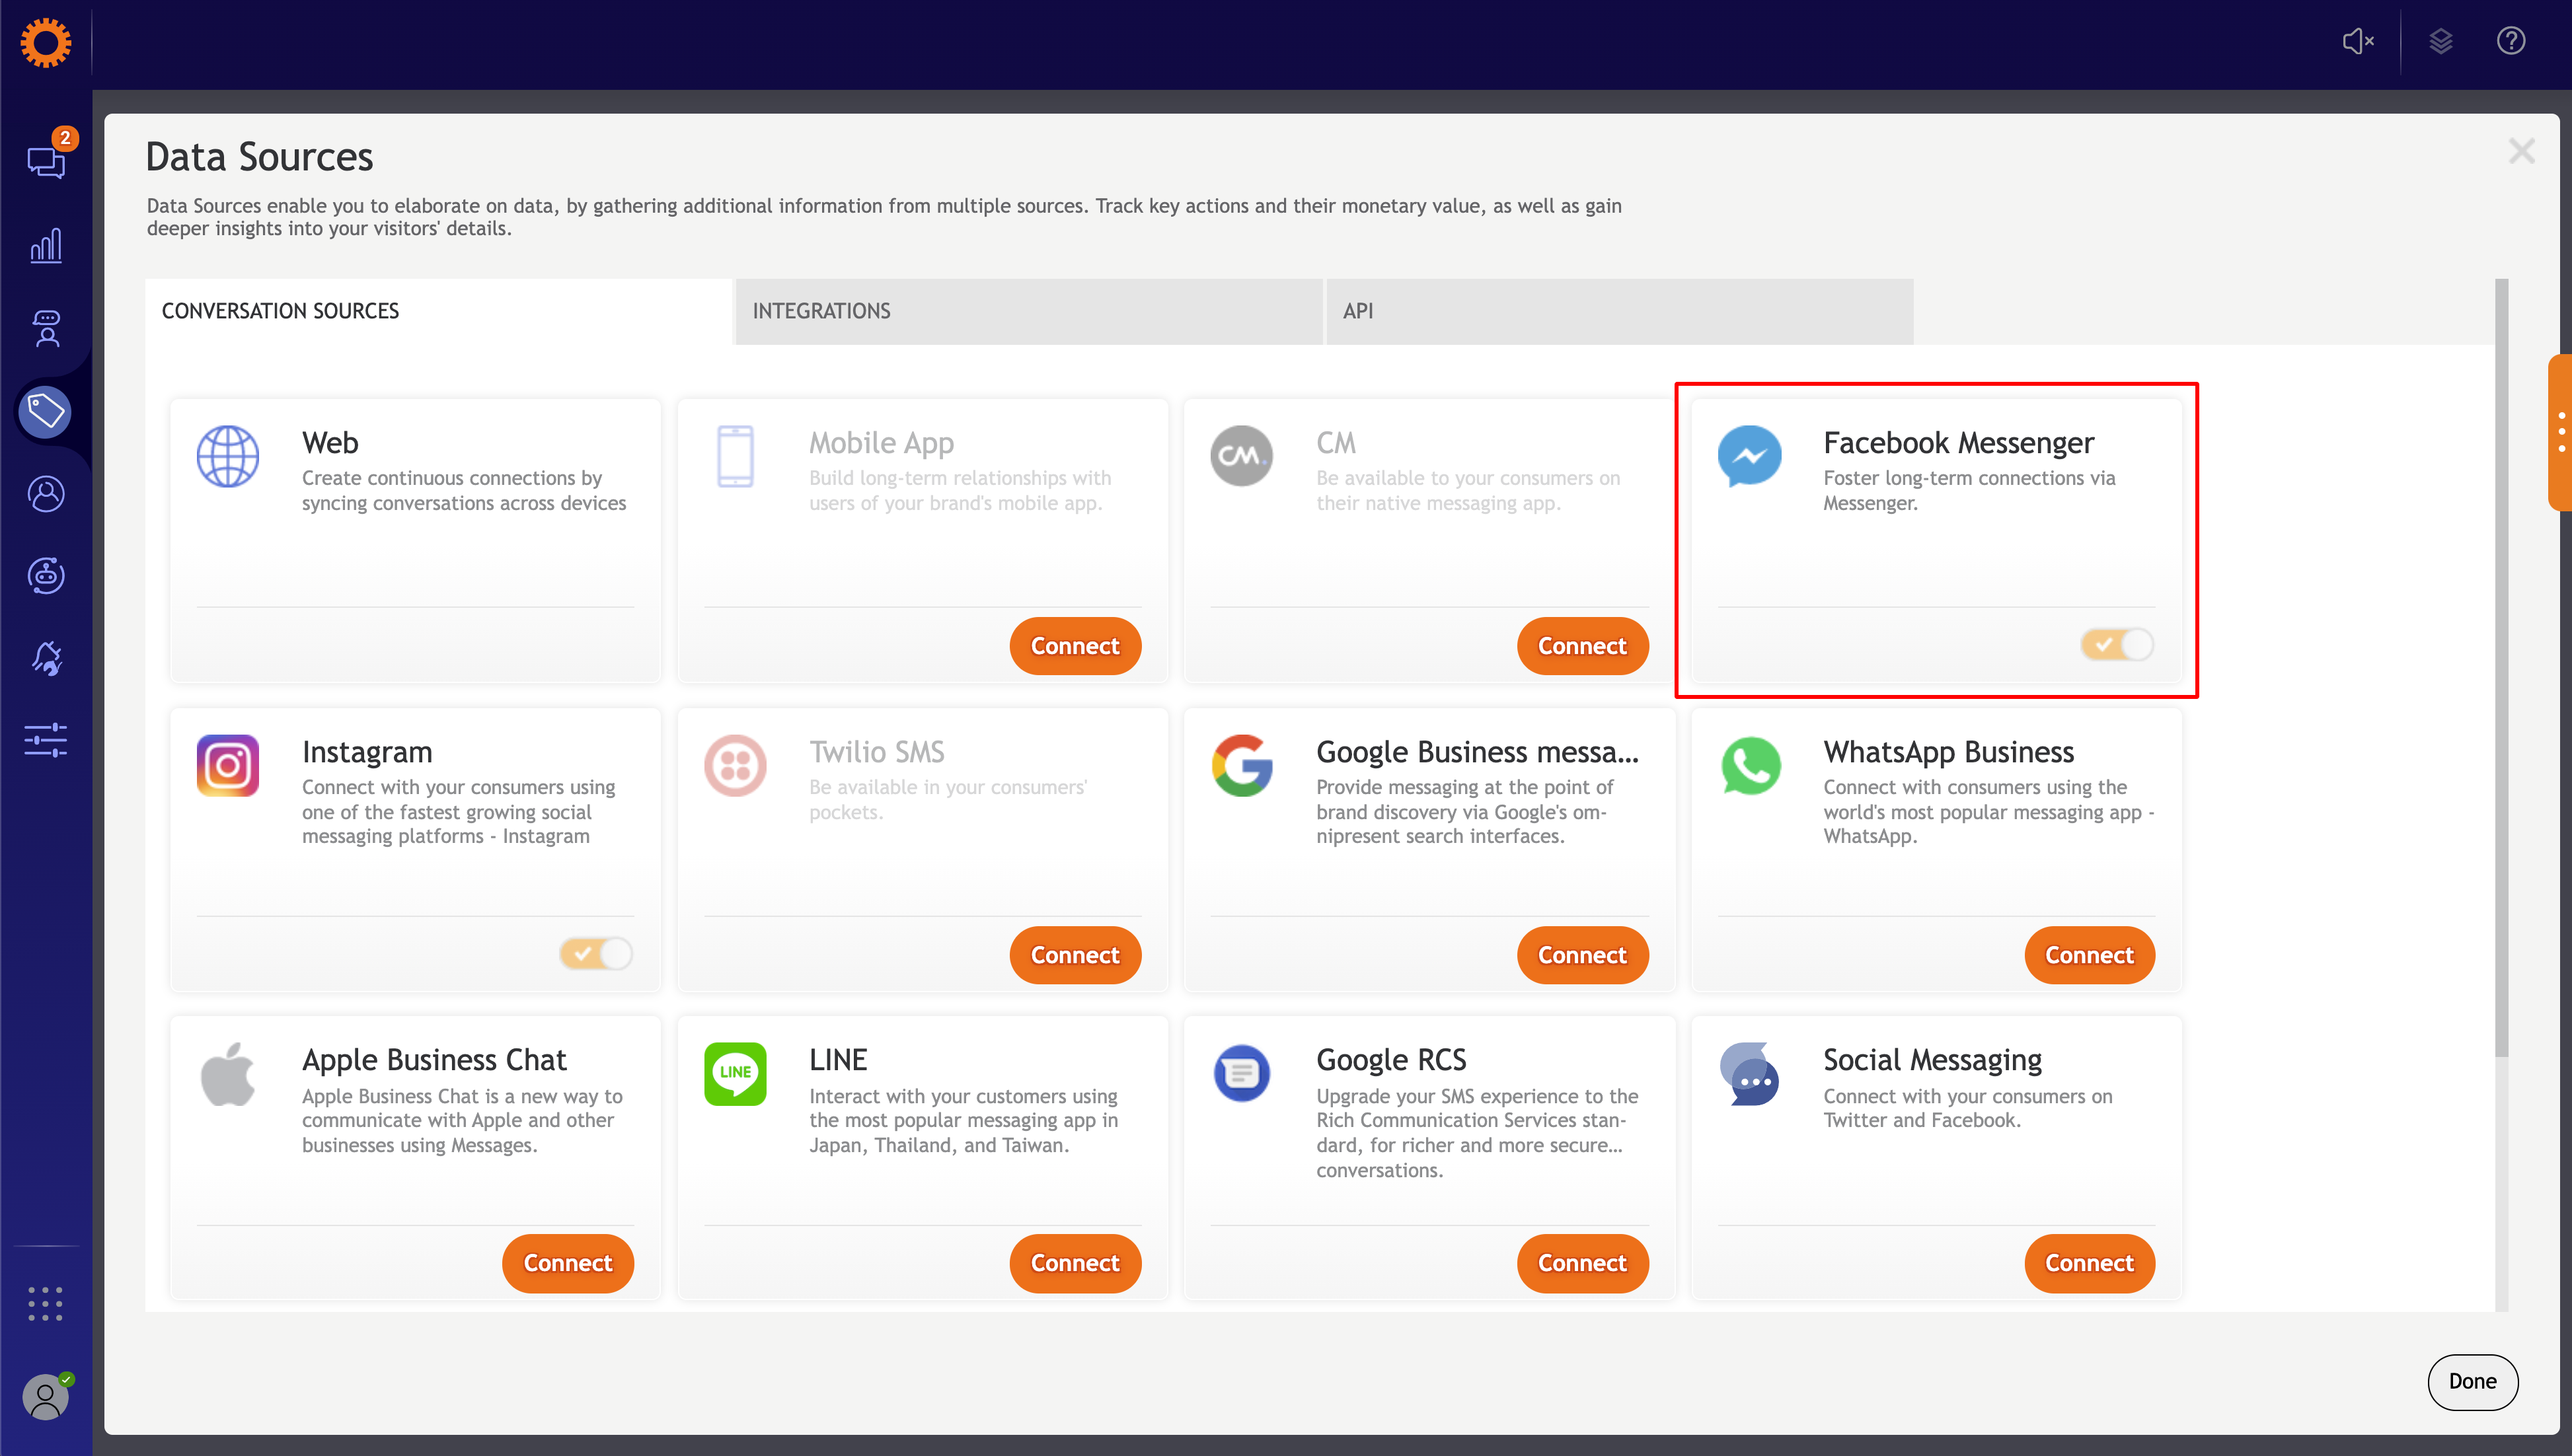Click the Done button
Viewport: 2572px width, 1456px height.
[x=2472, y=1381]
